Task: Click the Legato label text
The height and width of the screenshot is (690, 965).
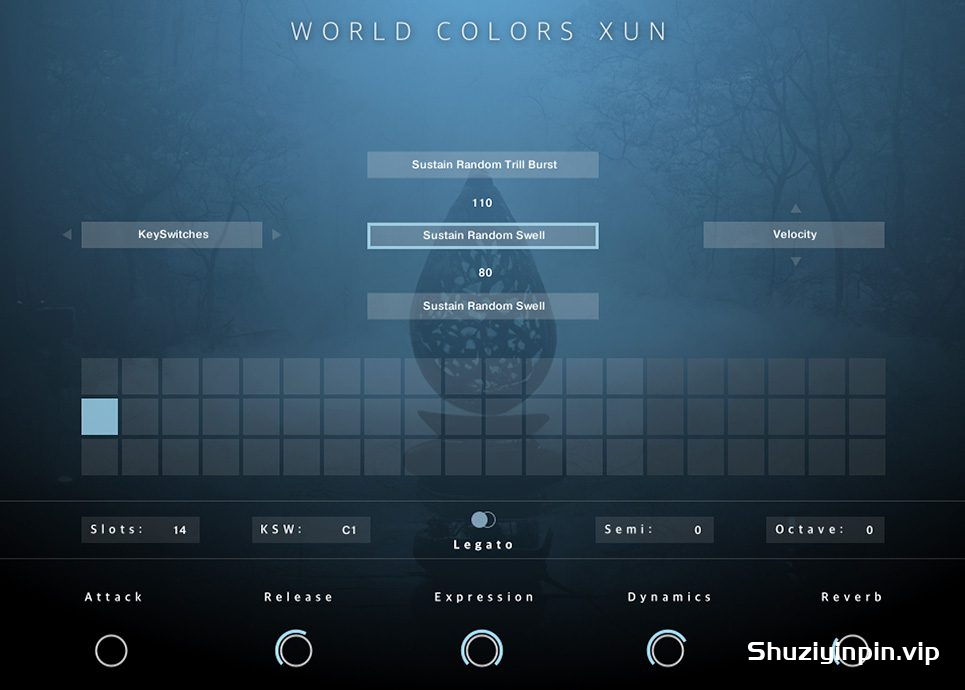Action: click(483, 545)
